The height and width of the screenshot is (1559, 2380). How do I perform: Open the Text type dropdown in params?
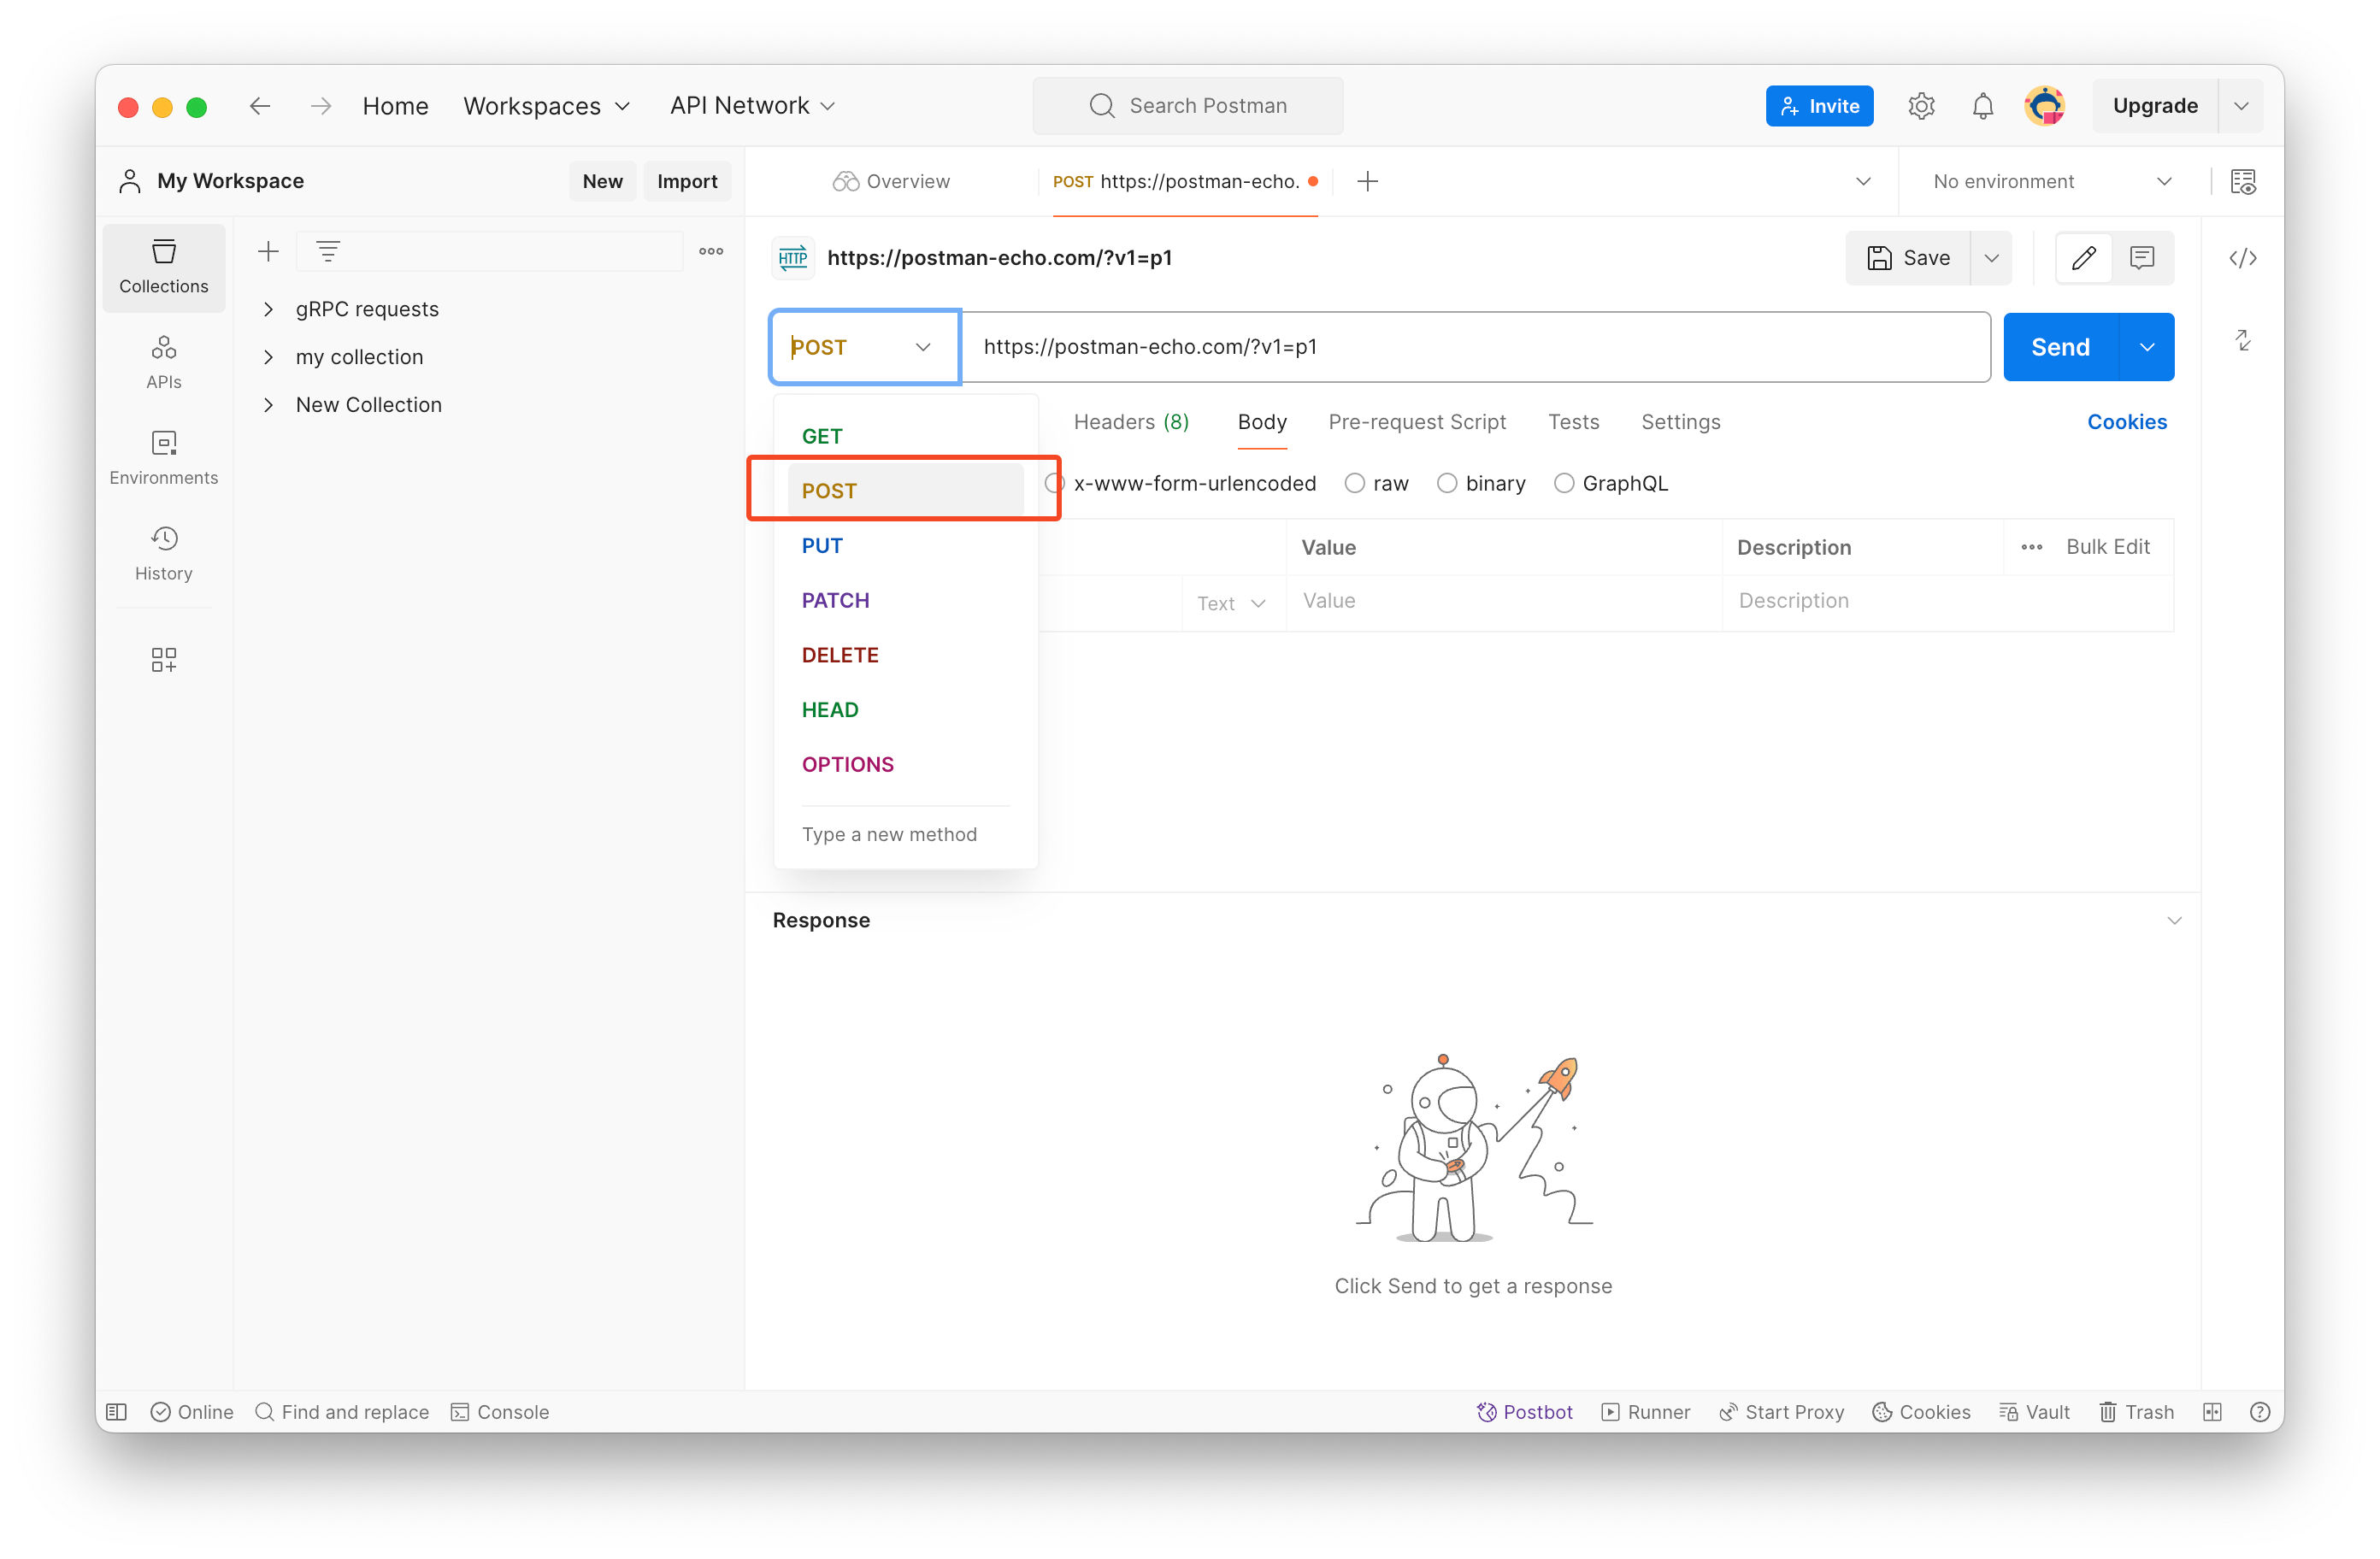(1230, 603)
